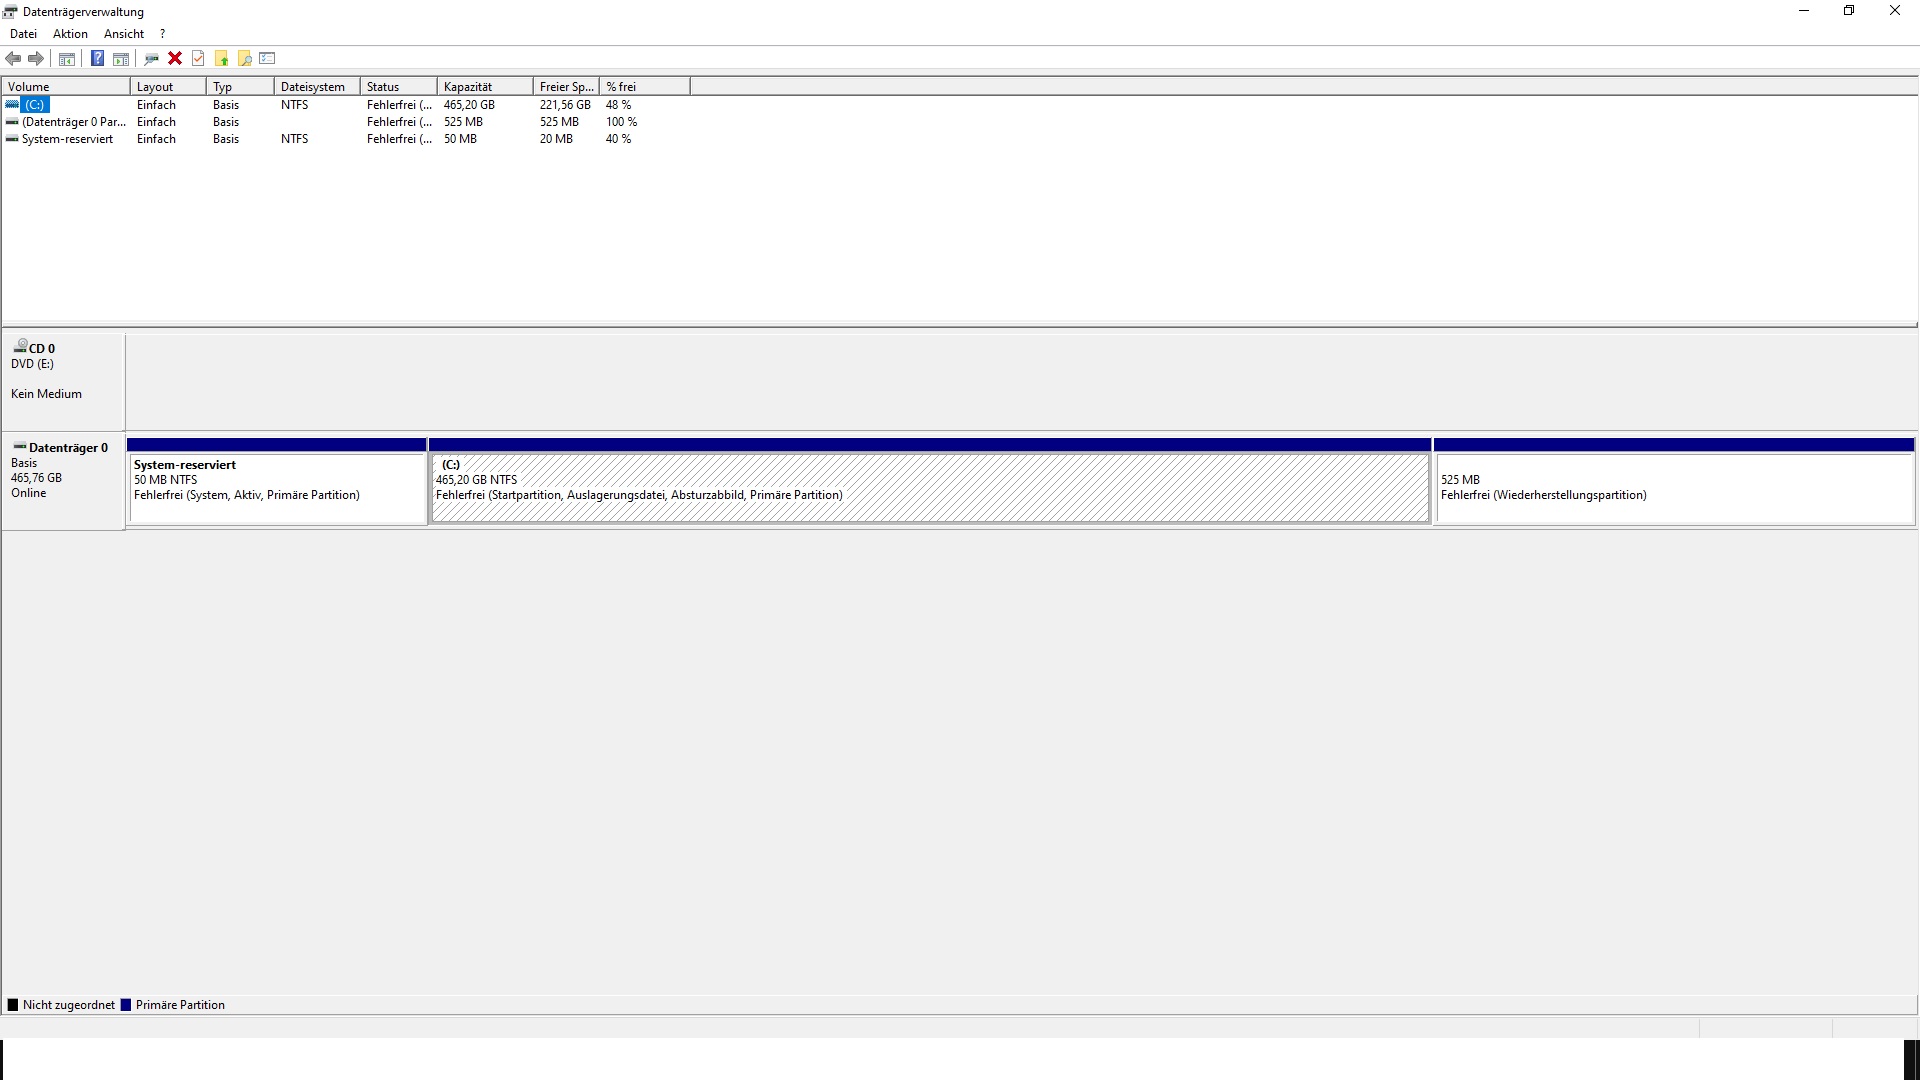The width and height of the screenshot is (1920, 1080).
Task: Click the back arrow toolbar icon
Action: point(13,58)
